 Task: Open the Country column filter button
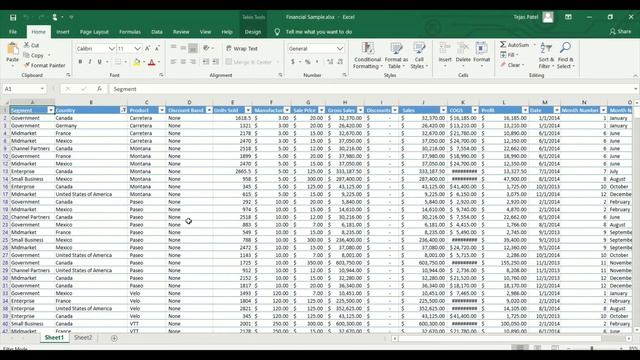pos(123,110)
